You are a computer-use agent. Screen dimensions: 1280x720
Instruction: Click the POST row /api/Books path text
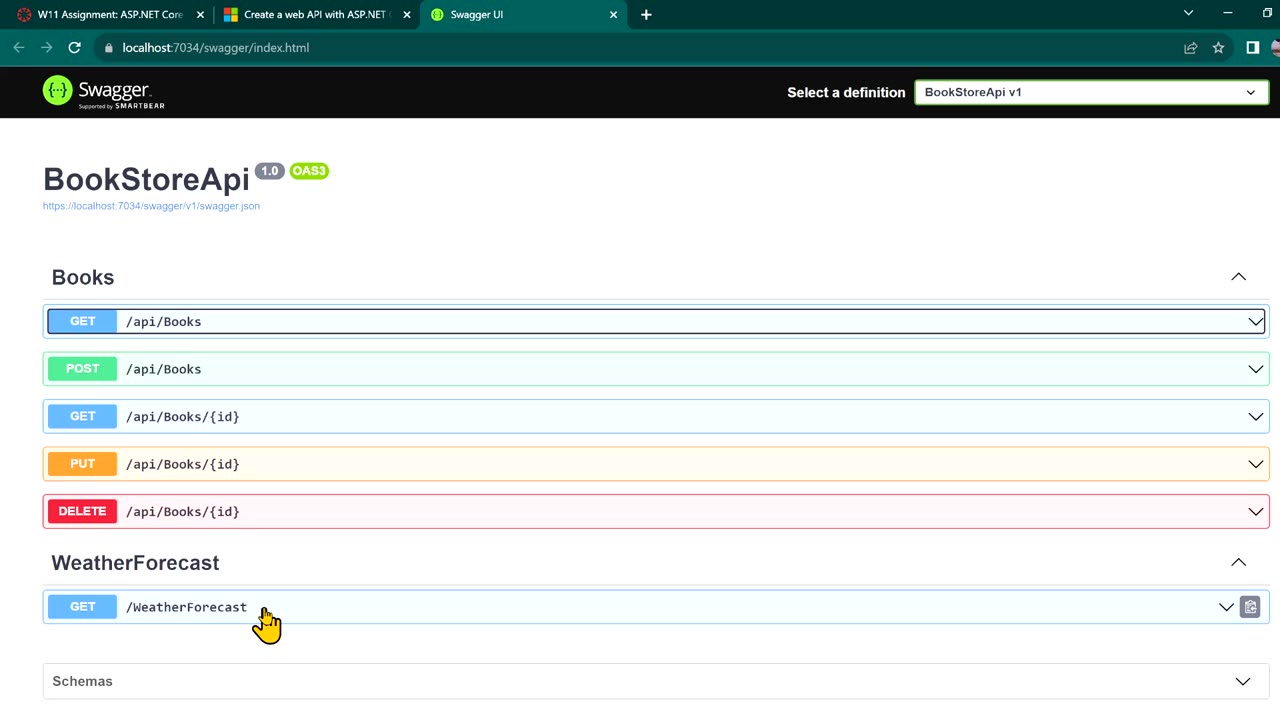coord(164,369)
